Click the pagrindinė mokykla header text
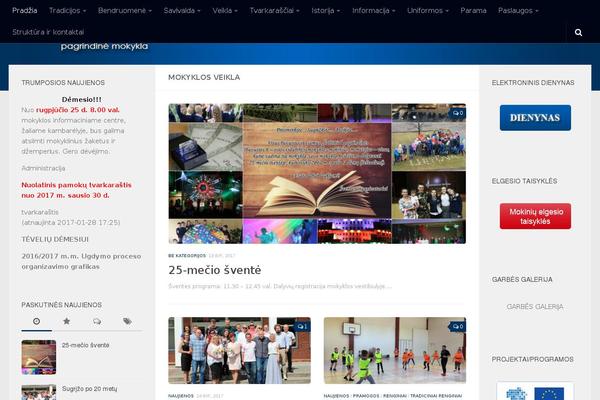The image size is (600, 400). pos(104,46)
